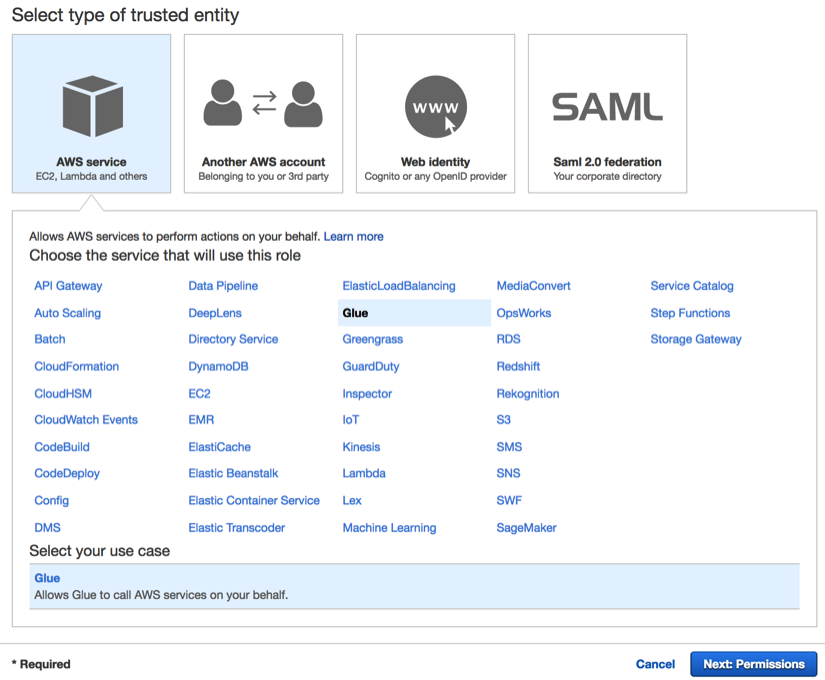This screenshot has height=680, width=825.
Task: Choose the Another AWS account people icon
Action: [x=263, y=104]
